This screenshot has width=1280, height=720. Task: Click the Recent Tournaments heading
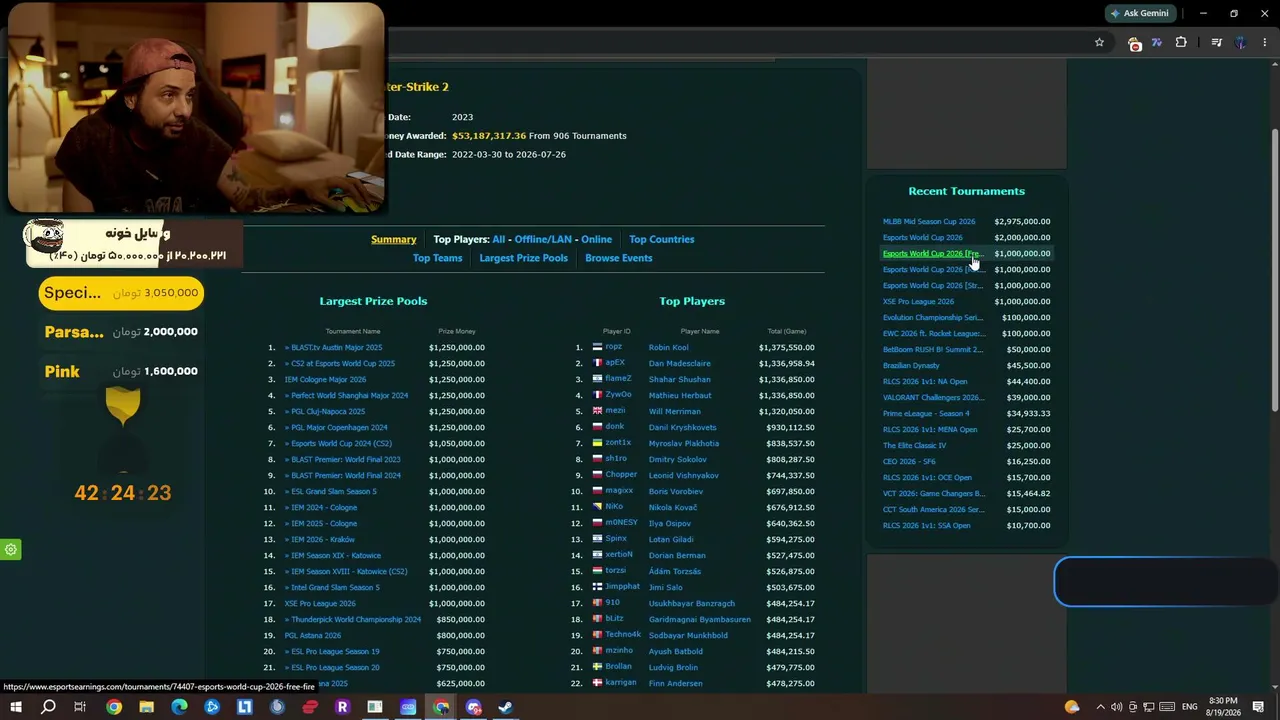966,191
